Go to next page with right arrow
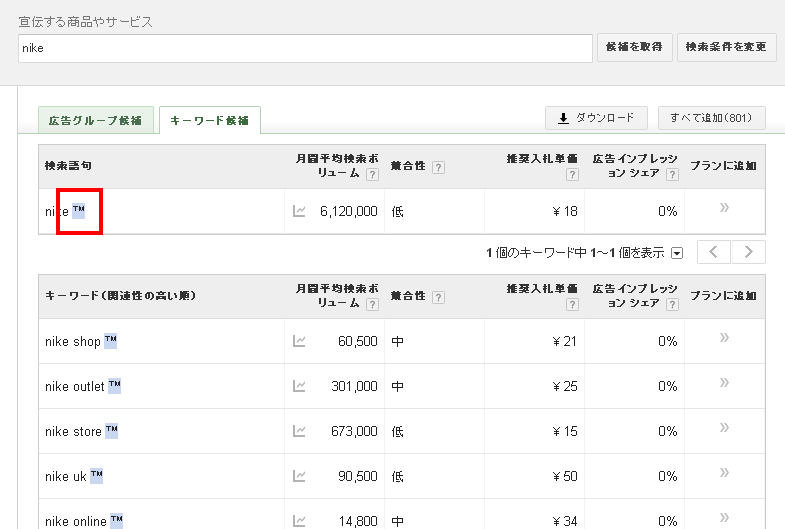This screenshot has width=785, height=529. tap(748, 252)
